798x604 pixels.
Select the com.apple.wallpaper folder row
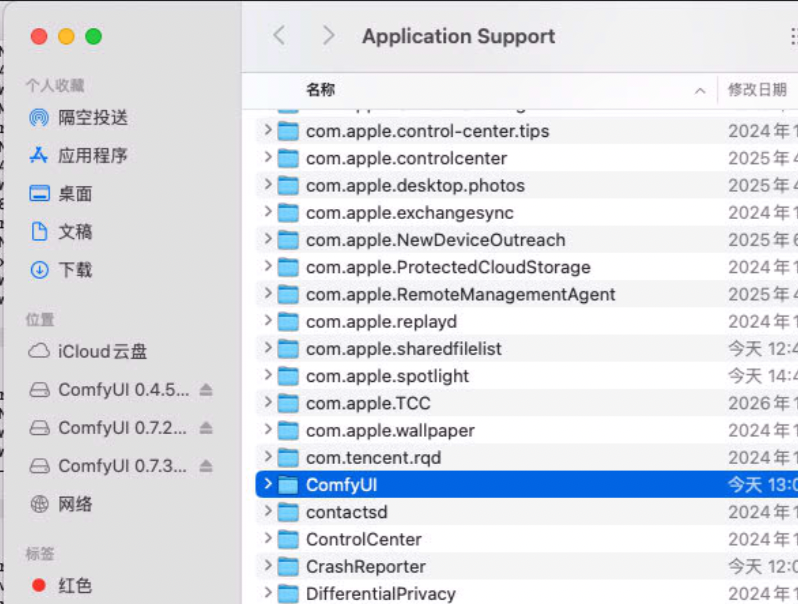click(x=390, y=430)
